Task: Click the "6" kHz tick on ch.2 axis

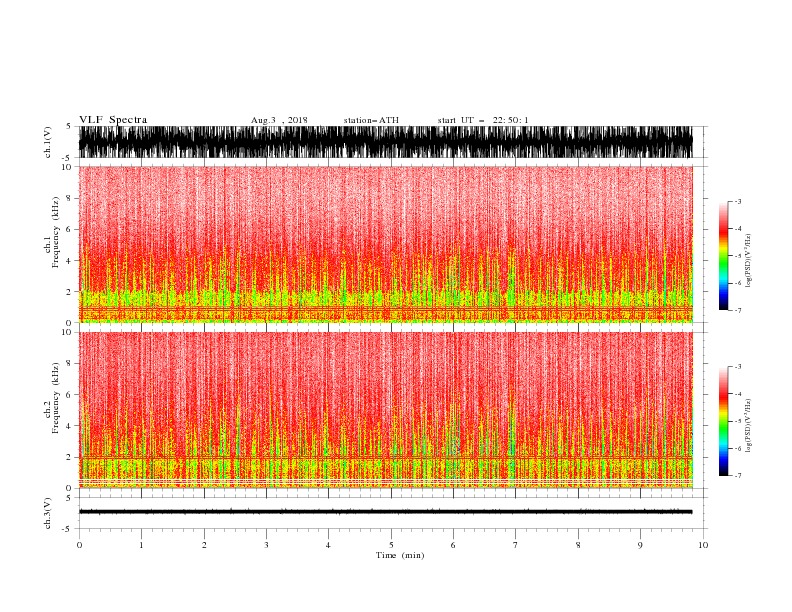Action: click(69, 395)
